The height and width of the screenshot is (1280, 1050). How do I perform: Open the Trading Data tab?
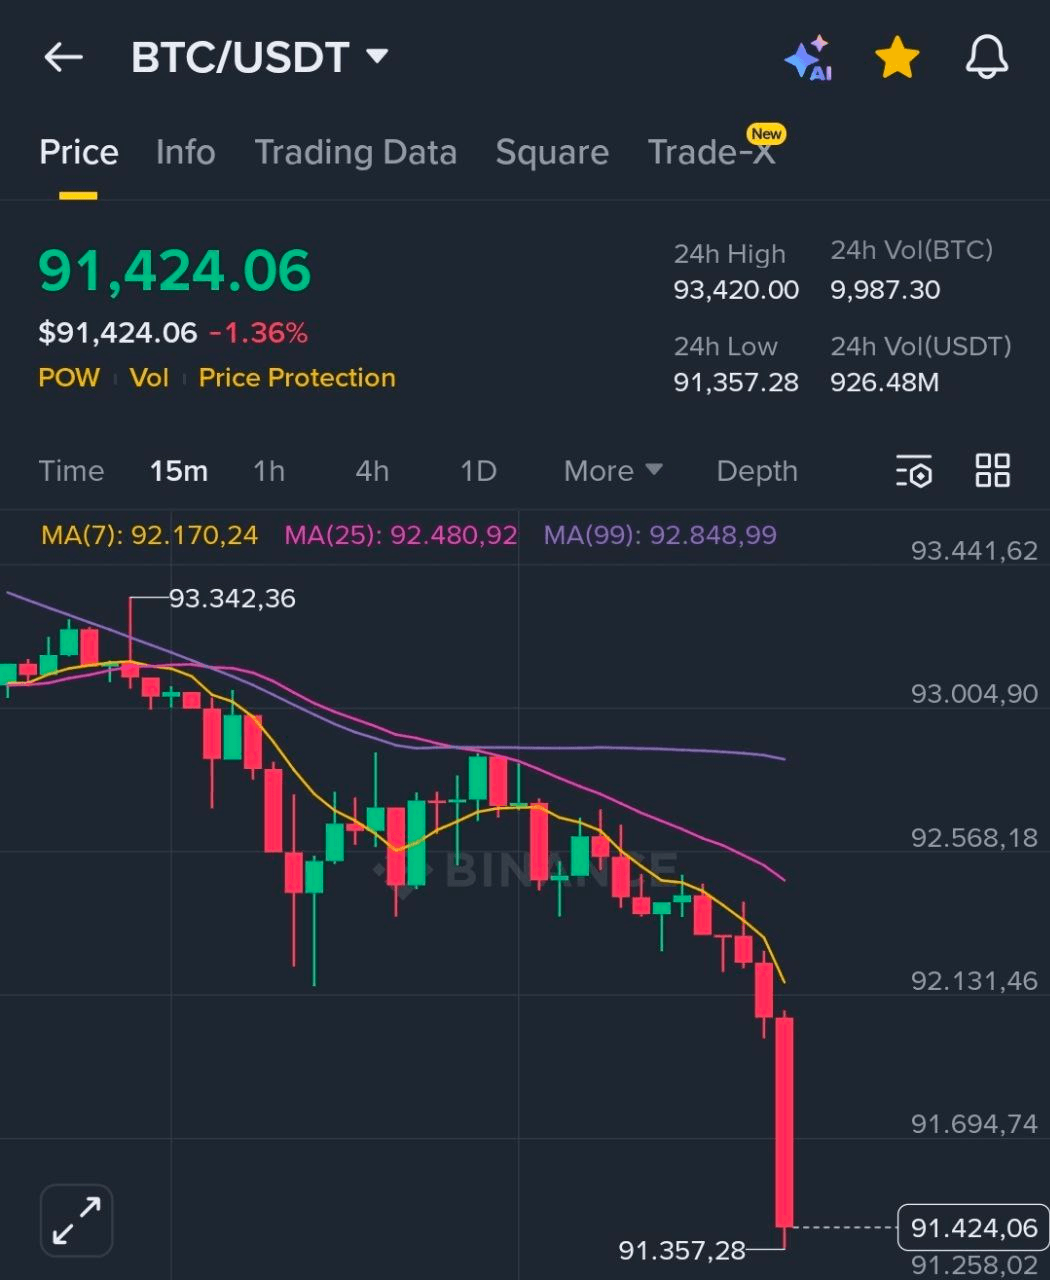[355, 152]
